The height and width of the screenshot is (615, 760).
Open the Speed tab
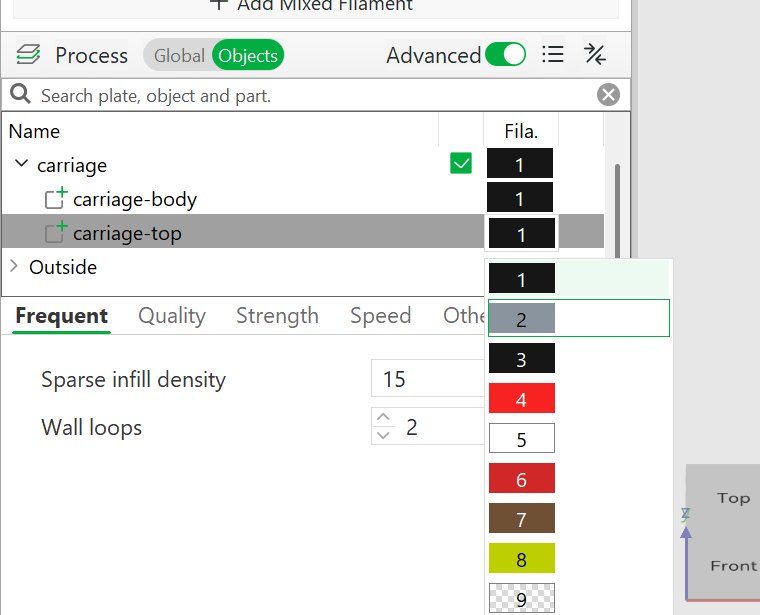click(380, 315)
